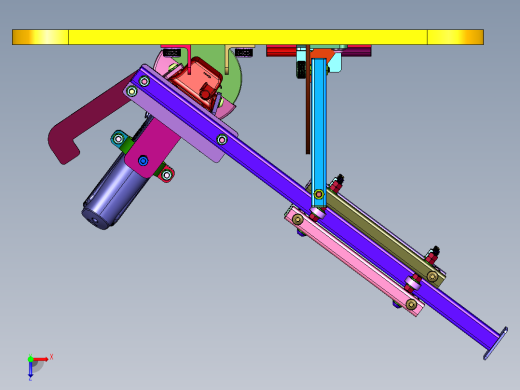
Task: Select the red clamp ear on motor
Action: [x=166, y=175]
